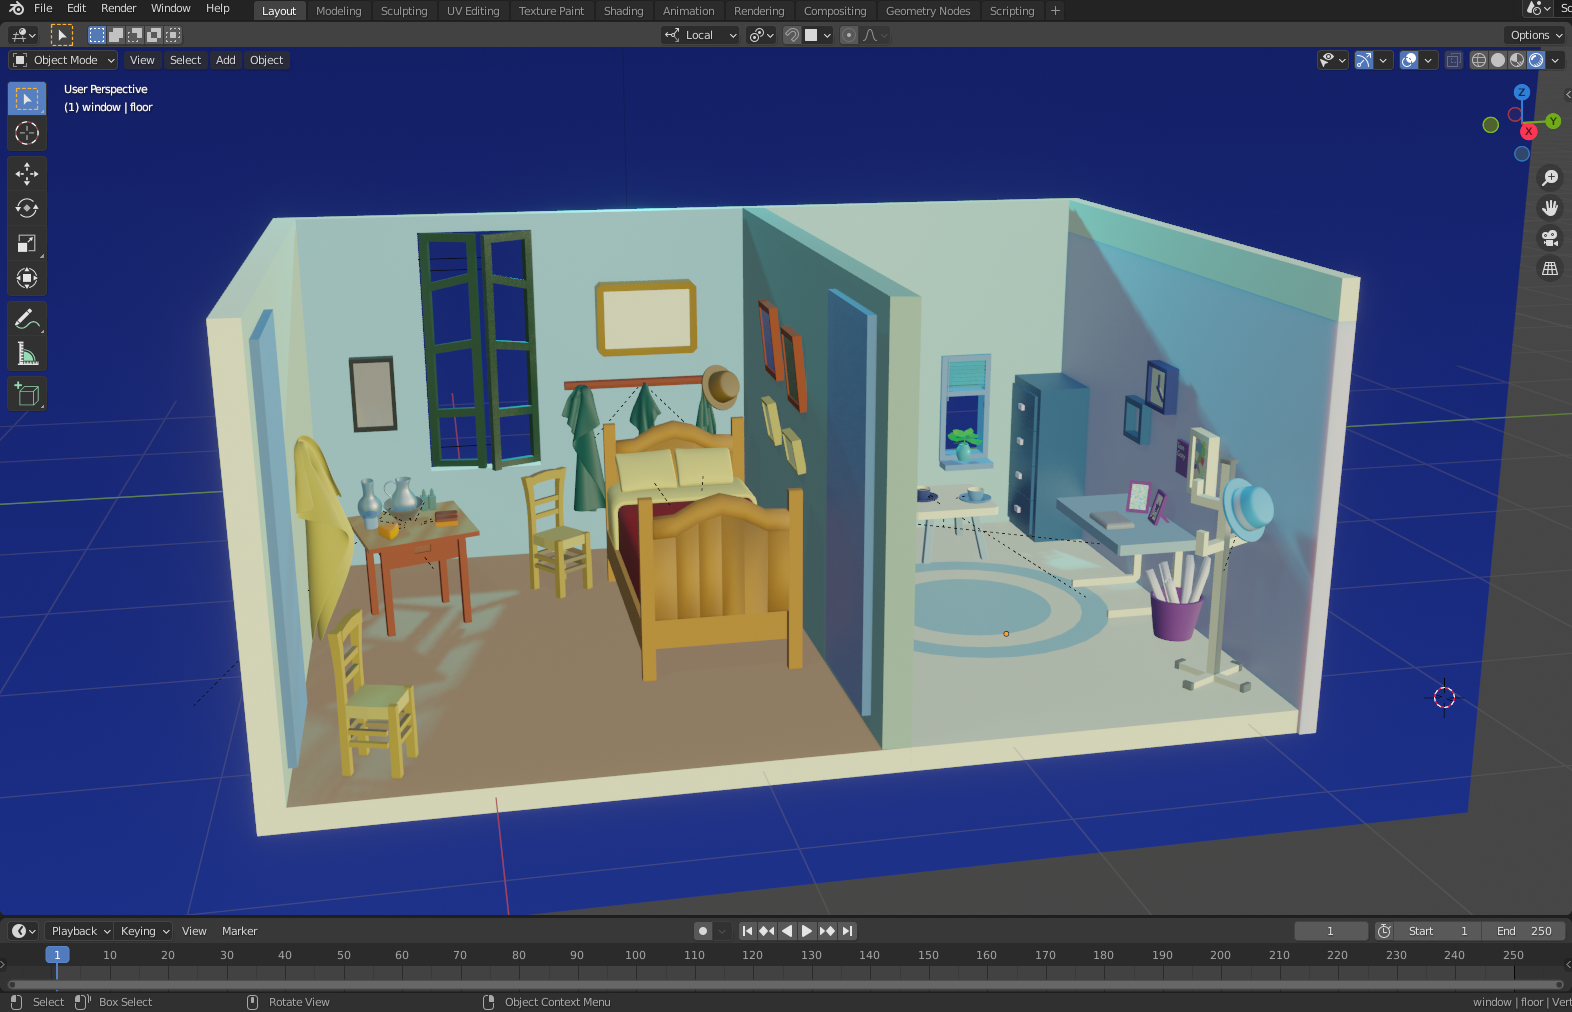
Task: Toggle auto keying record button
Action: coord(703,931)
